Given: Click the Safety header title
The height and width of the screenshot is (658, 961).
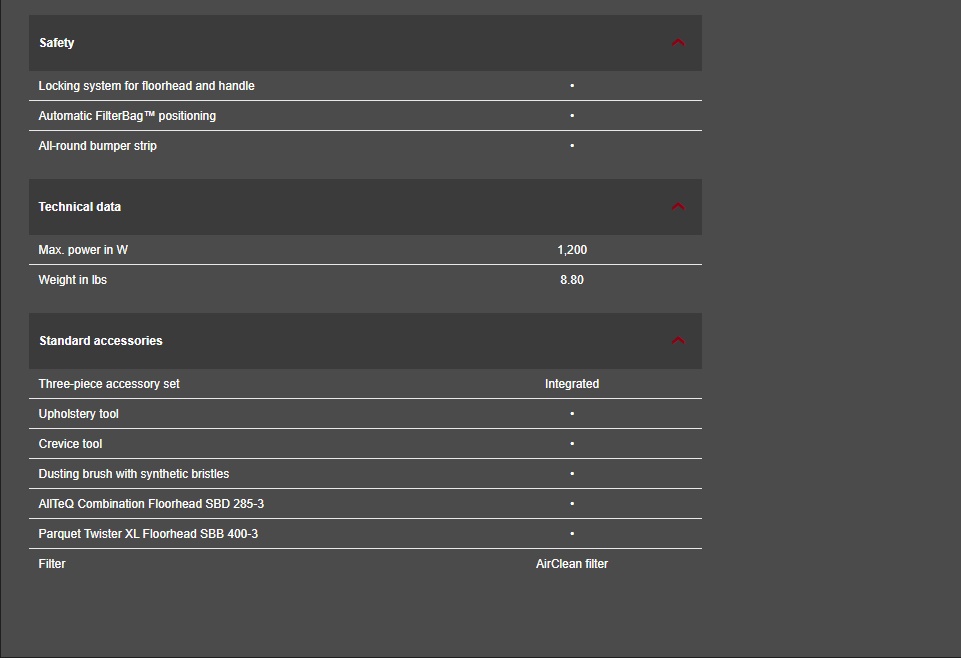Looking at the screenshot, I should [57, 43].
